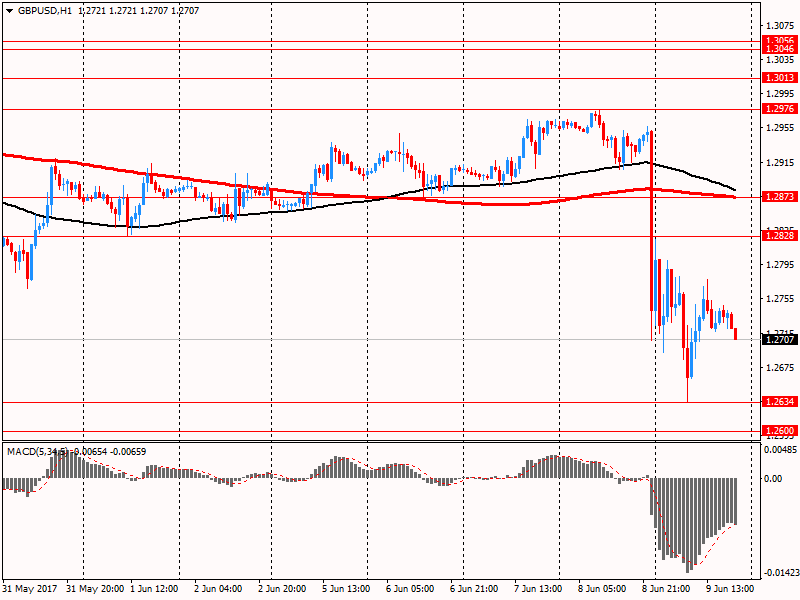Click the 31 May 20:00 time axis label
The height and width of the screenshot is (600, 800).
(95, 589)
